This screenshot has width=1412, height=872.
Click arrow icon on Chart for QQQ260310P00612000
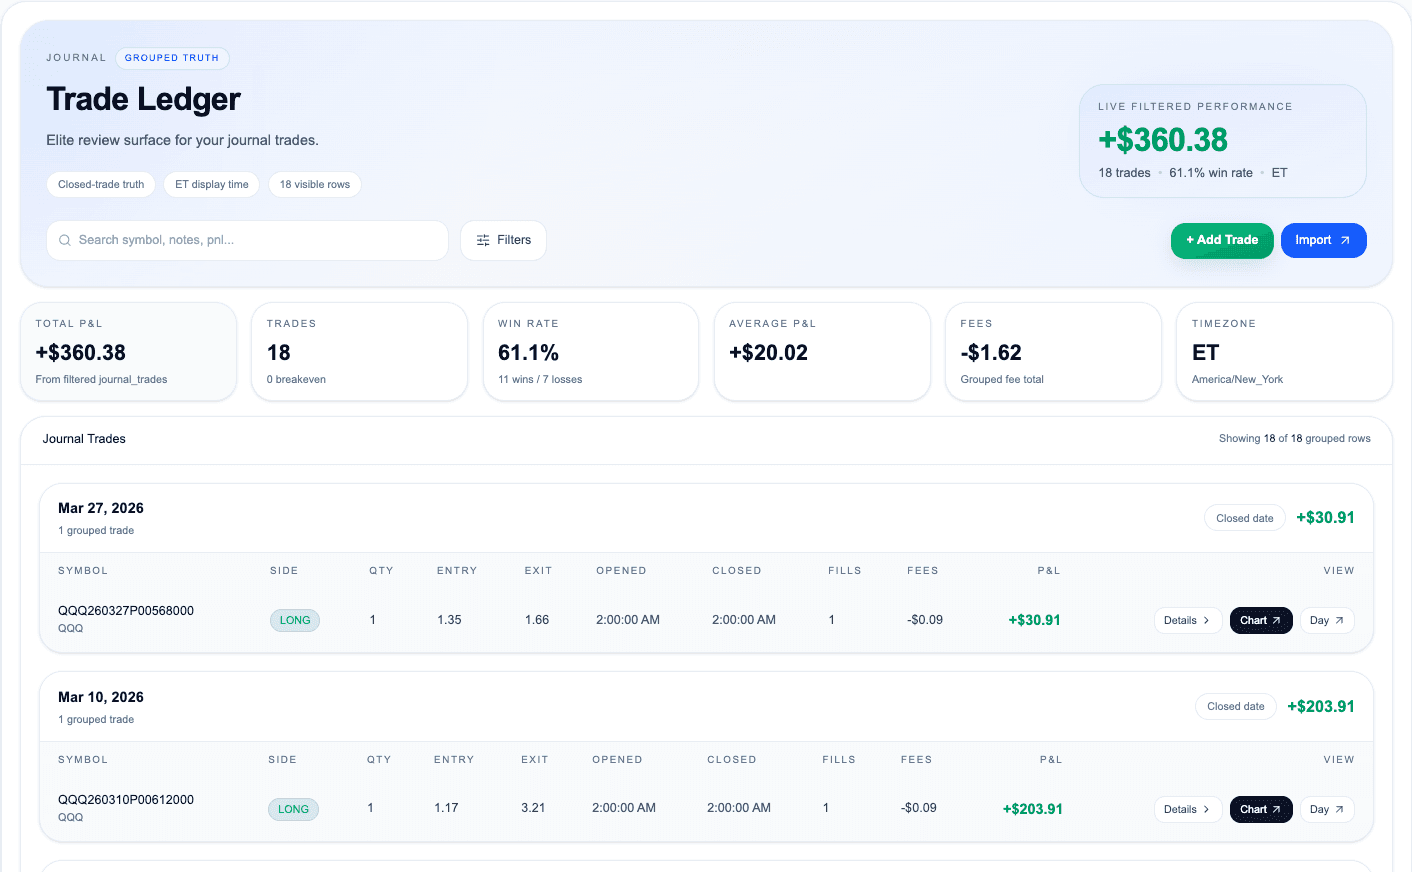pos(1276,809)
